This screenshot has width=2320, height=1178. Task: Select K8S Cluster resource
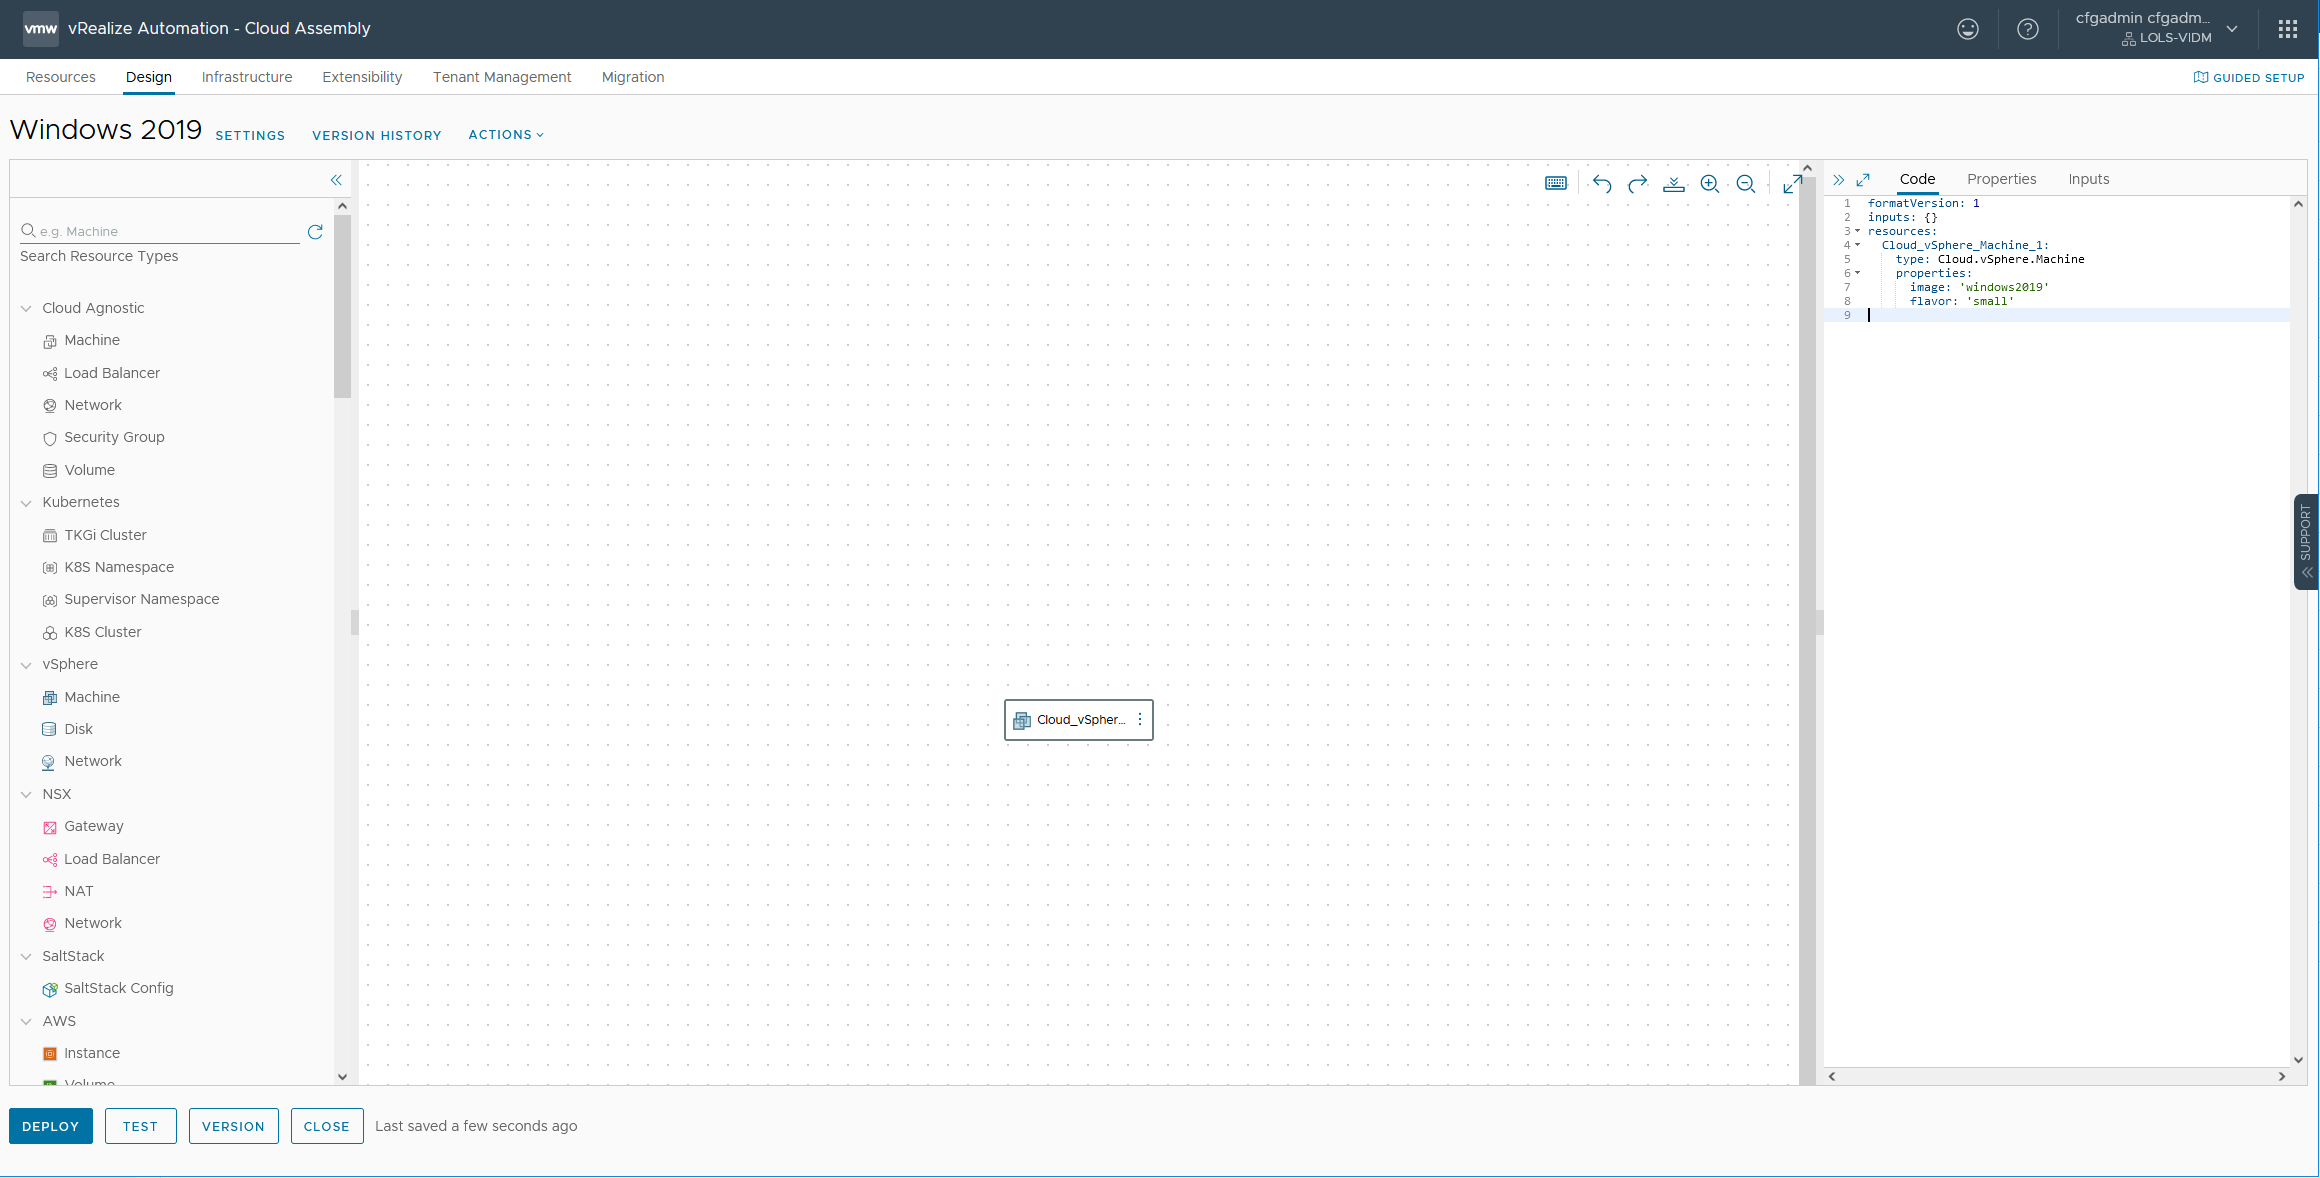pyautogui.click(x=92, y=632)
